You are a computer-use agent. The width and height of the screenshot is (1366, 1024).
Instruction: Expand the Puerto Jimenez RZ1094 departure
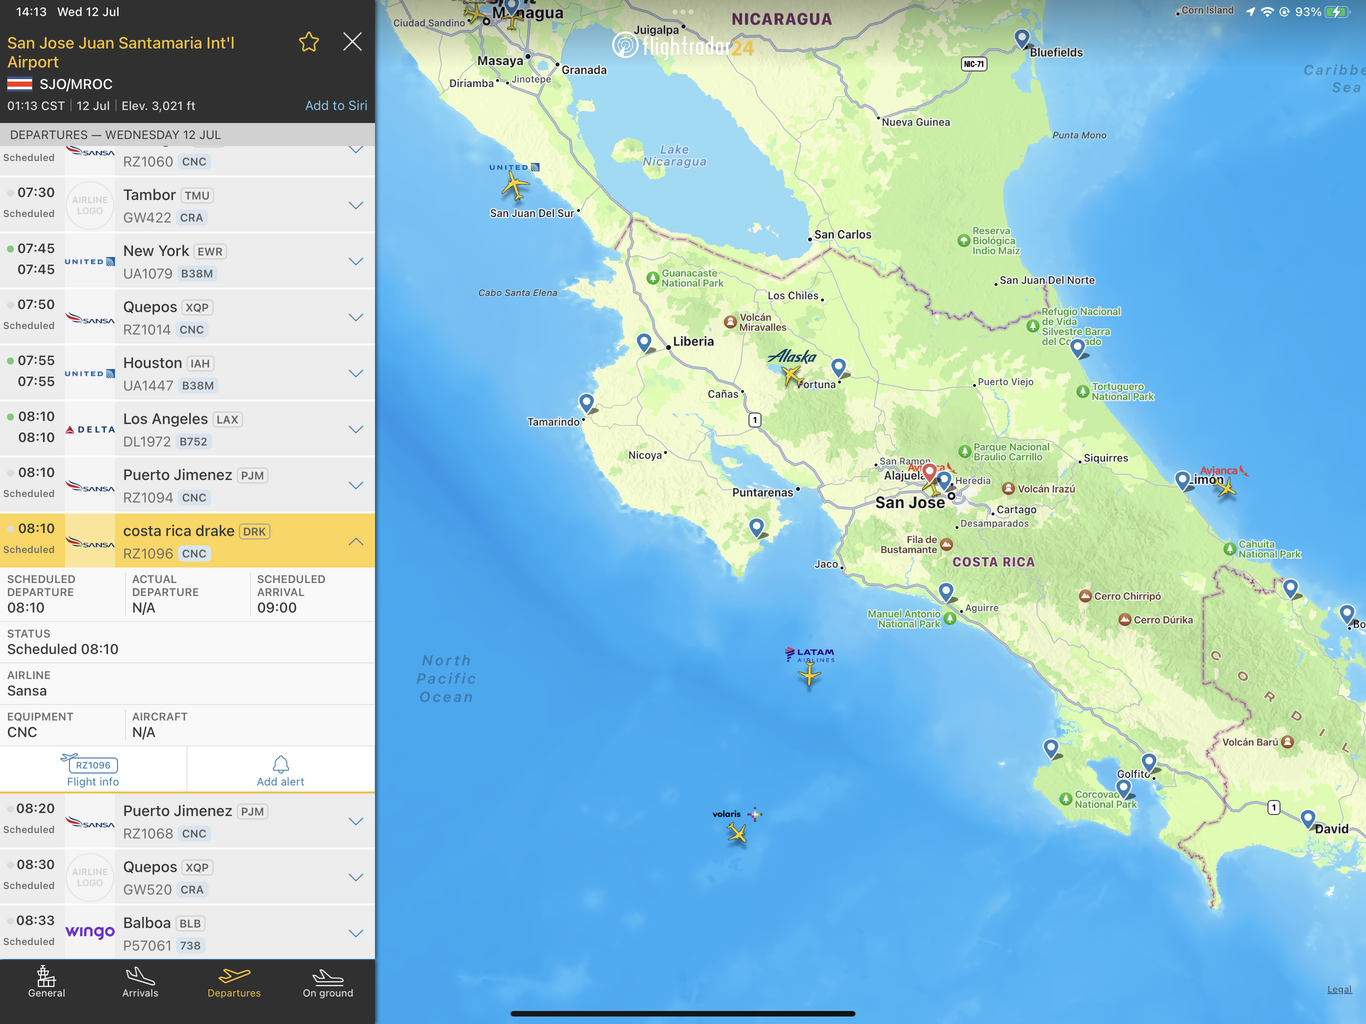187,485
